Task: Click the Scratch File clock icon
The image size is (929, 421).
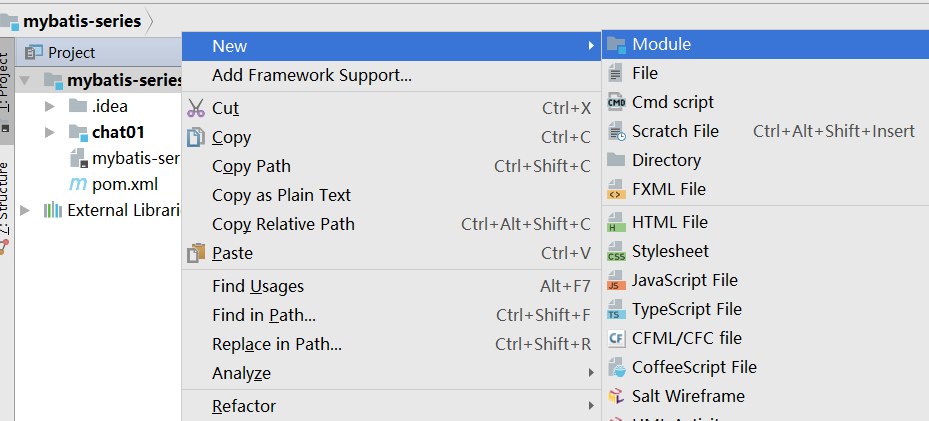Action: pyautogui.click(x=616, y=131)
